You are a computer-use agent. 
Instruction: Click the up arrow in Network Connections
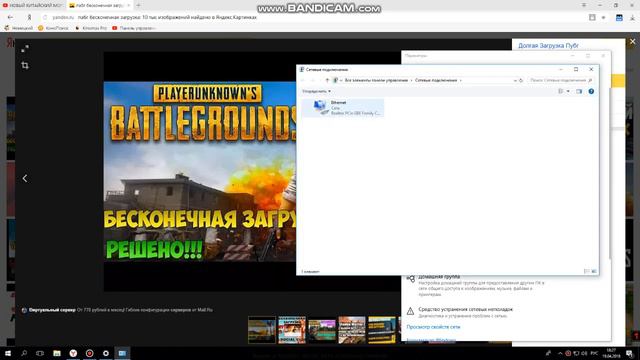coord(327,80)
